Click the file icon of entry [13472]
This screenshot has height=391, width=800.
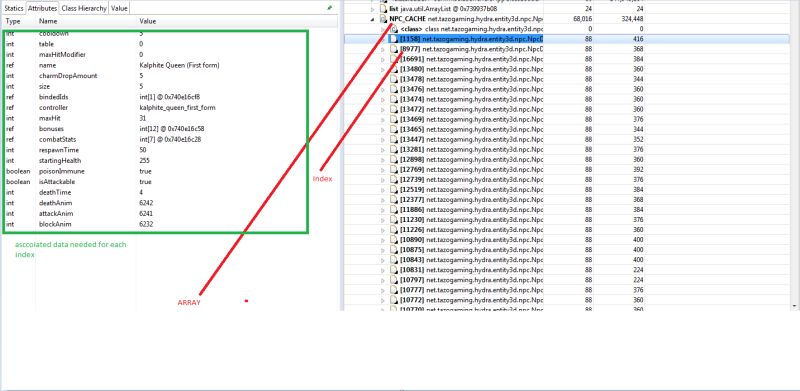(x=393, y=109)
